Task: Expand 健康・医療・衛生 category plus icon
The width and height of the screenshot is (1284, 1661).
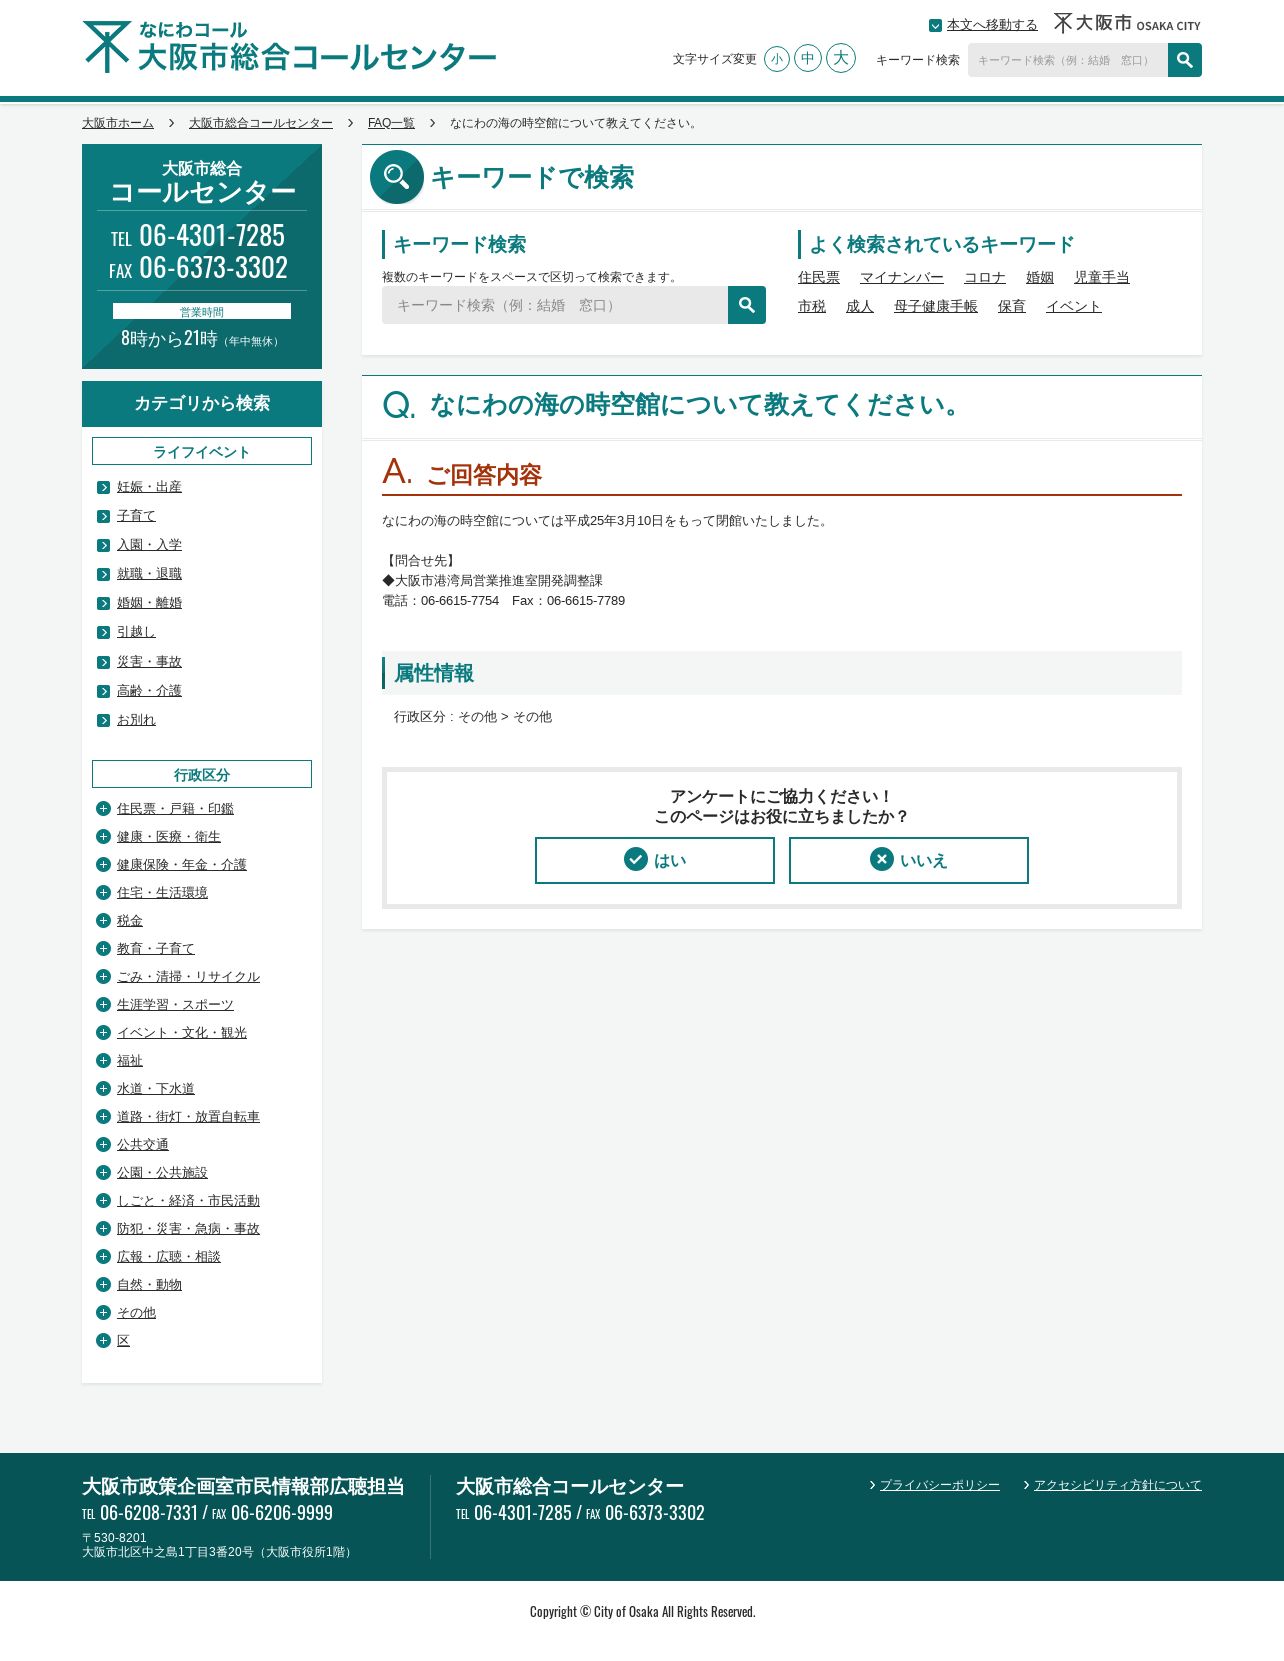Action: (x=103, y=836)
